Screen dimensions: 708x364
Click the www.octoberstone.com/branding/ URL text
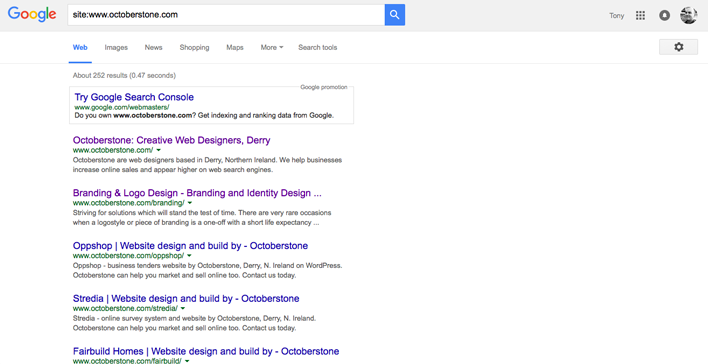(x=129, y=203)
